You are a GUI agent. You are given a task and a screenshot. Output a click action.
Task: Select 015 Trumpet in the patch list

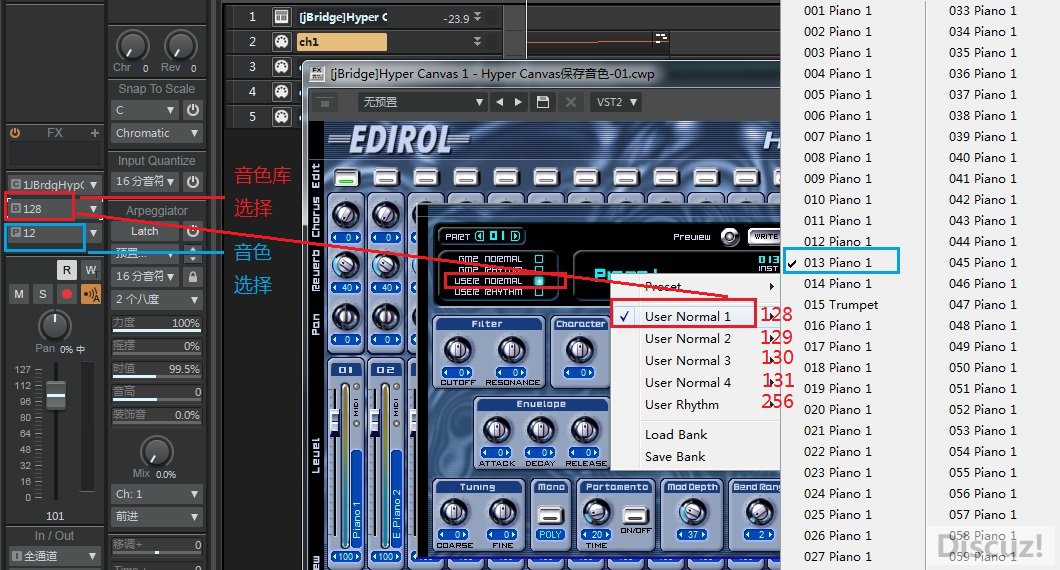point(841,304)
